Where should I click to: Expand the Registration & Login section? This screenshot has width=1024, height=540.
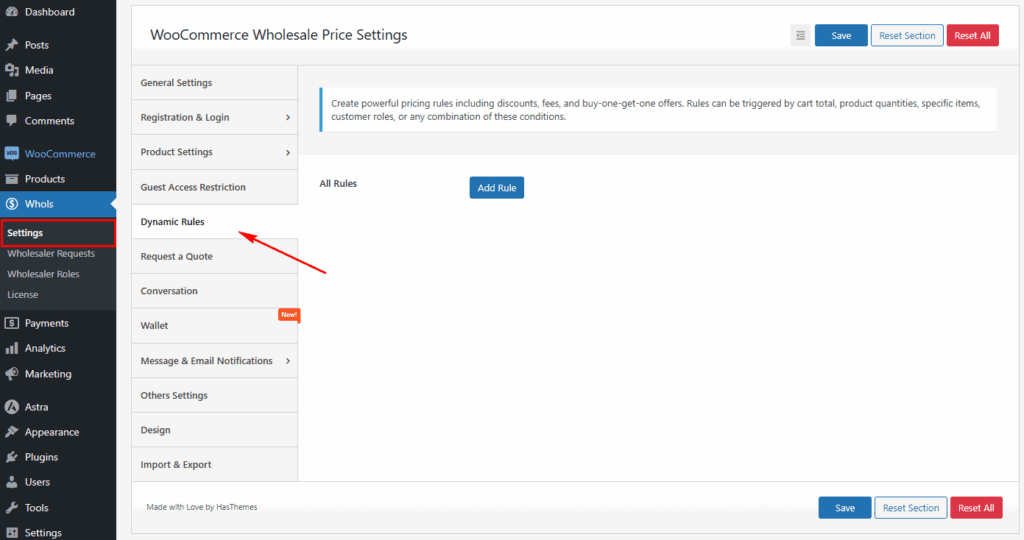coord(214,118)
